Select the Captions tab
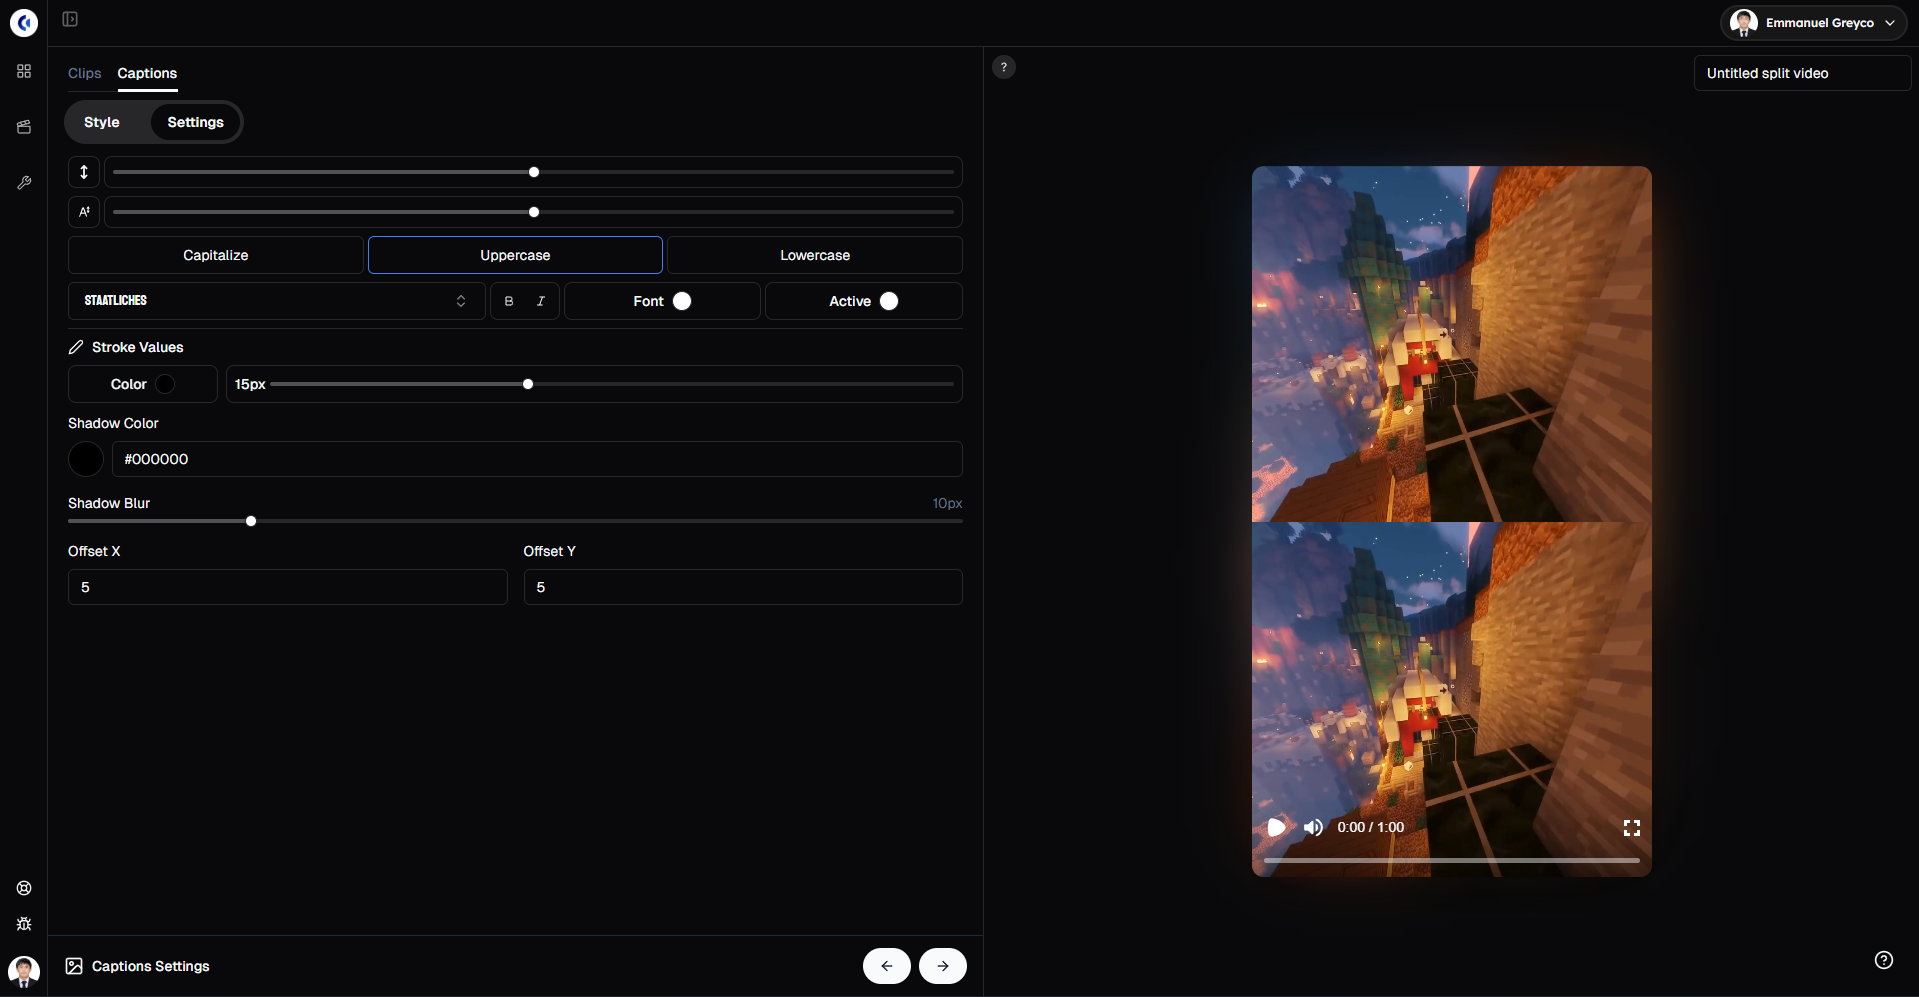1919x997 pixels. 147,73
